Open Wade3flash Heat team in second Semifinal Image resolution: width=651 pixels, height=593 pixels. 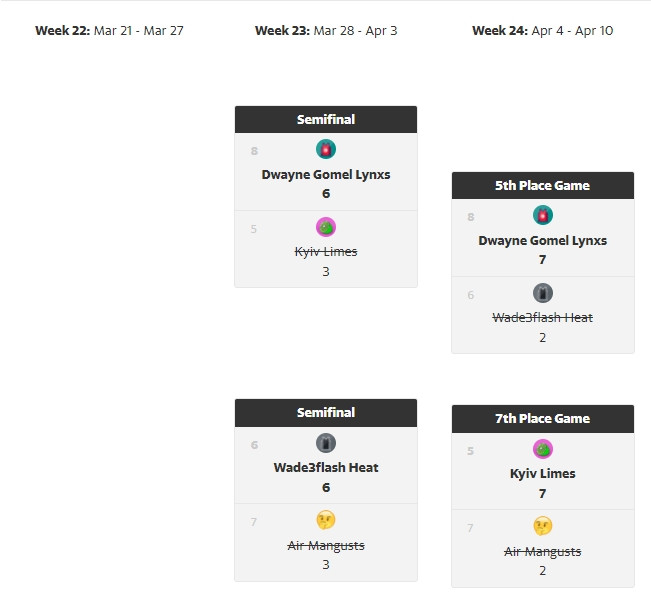click(326, 467)
